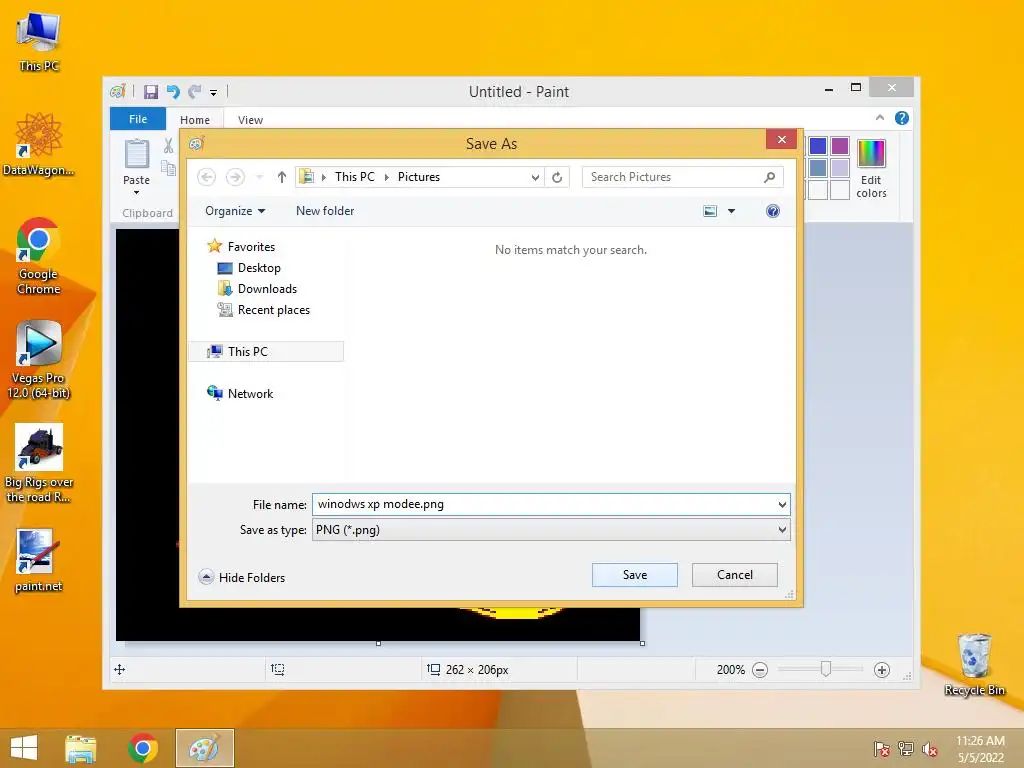Open the Customize Quick Access Toolbar arrow

[x=214, y=93]
